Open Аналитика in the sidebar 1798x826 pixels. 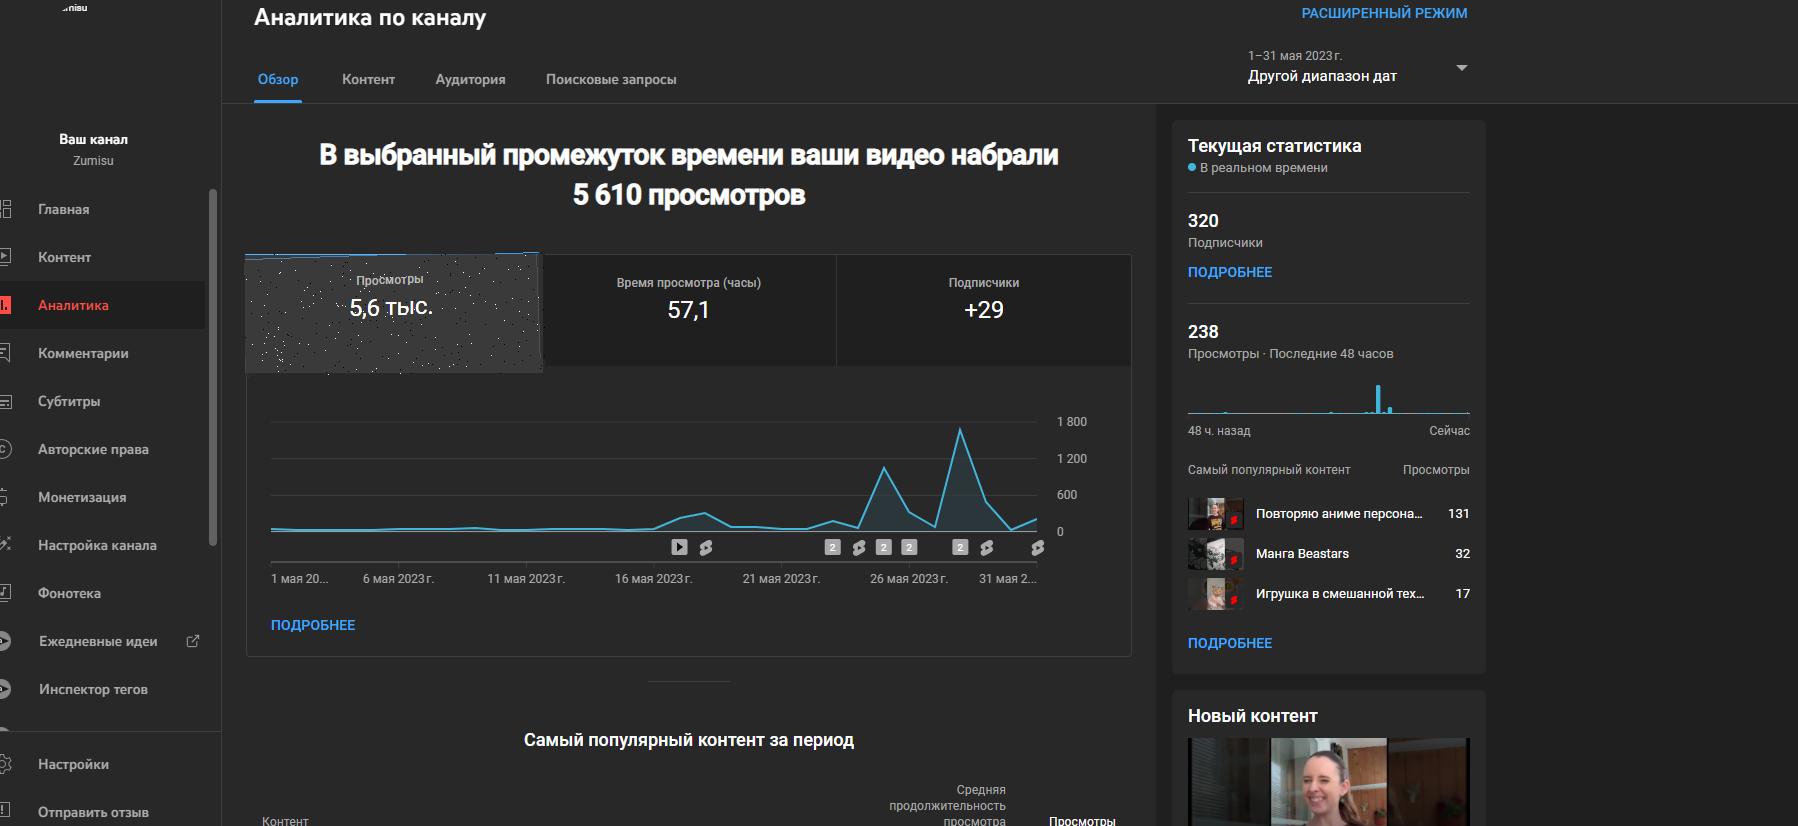[100, 305]
